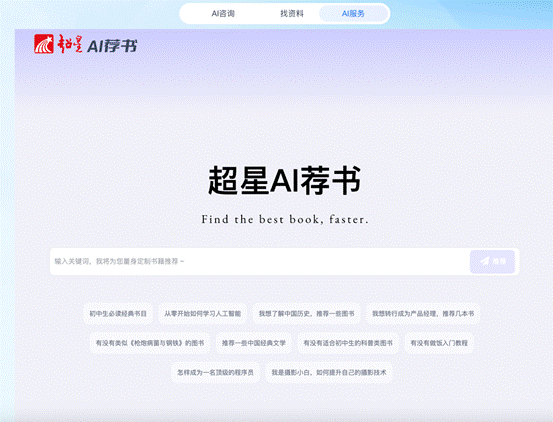This screenshot has height=422, width=553.
Task: Select 我想了解中国历史,推荐一些图书 chip
Action: pyautogui.click(x=306, y=313)
